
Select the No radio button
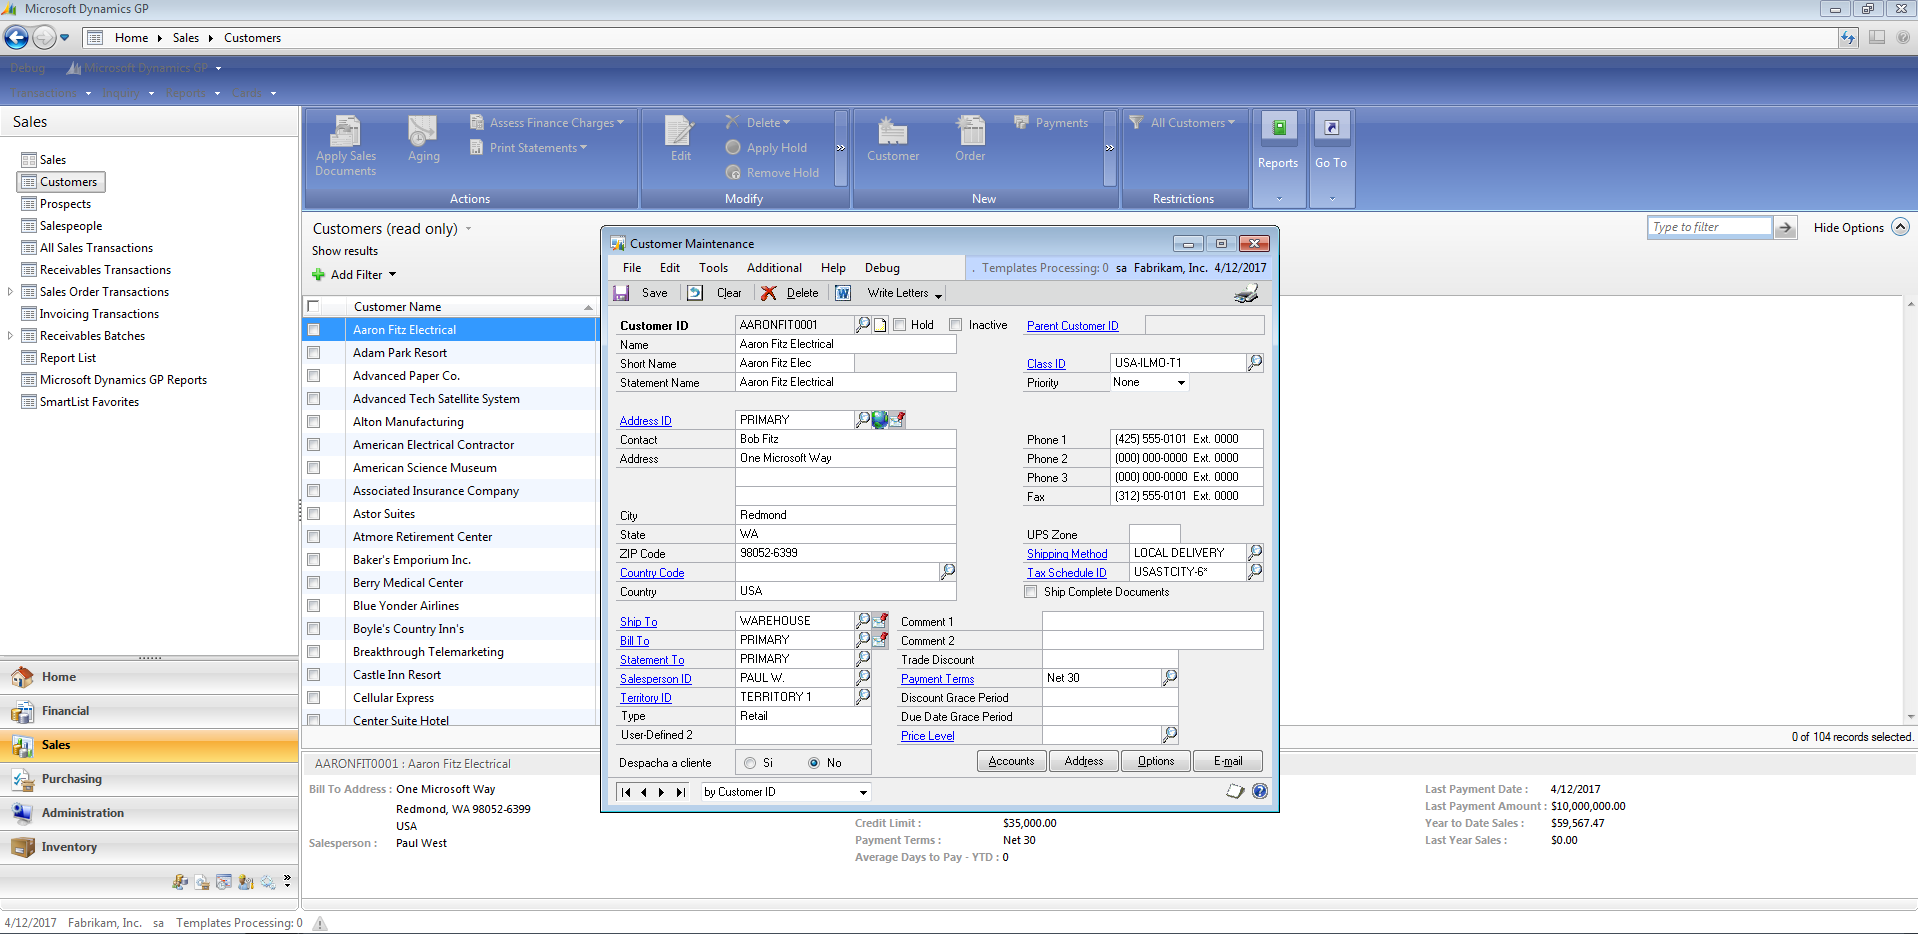pyautogui.click(x=814, y=763)
